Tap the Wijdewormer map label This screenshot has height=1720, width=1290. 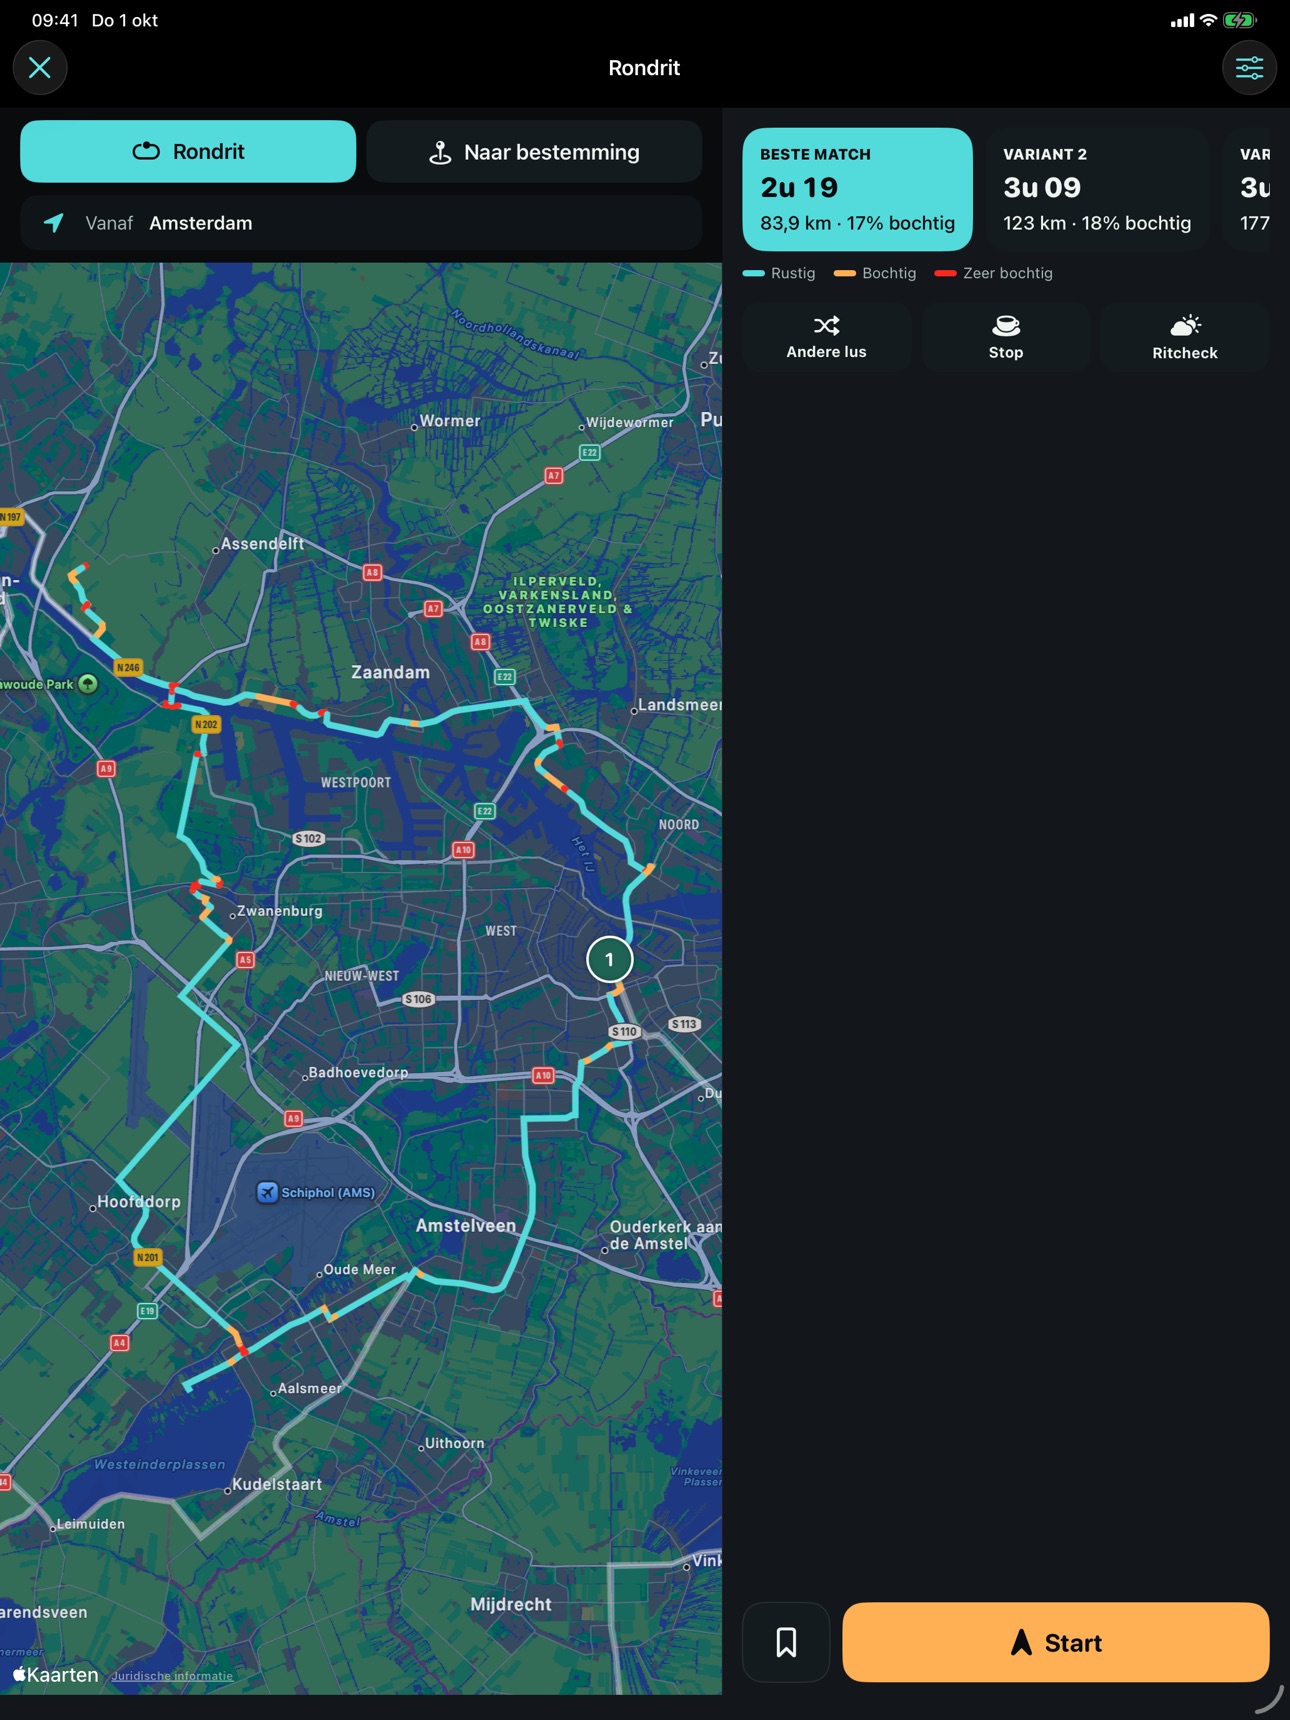click(x=629, y=422)
